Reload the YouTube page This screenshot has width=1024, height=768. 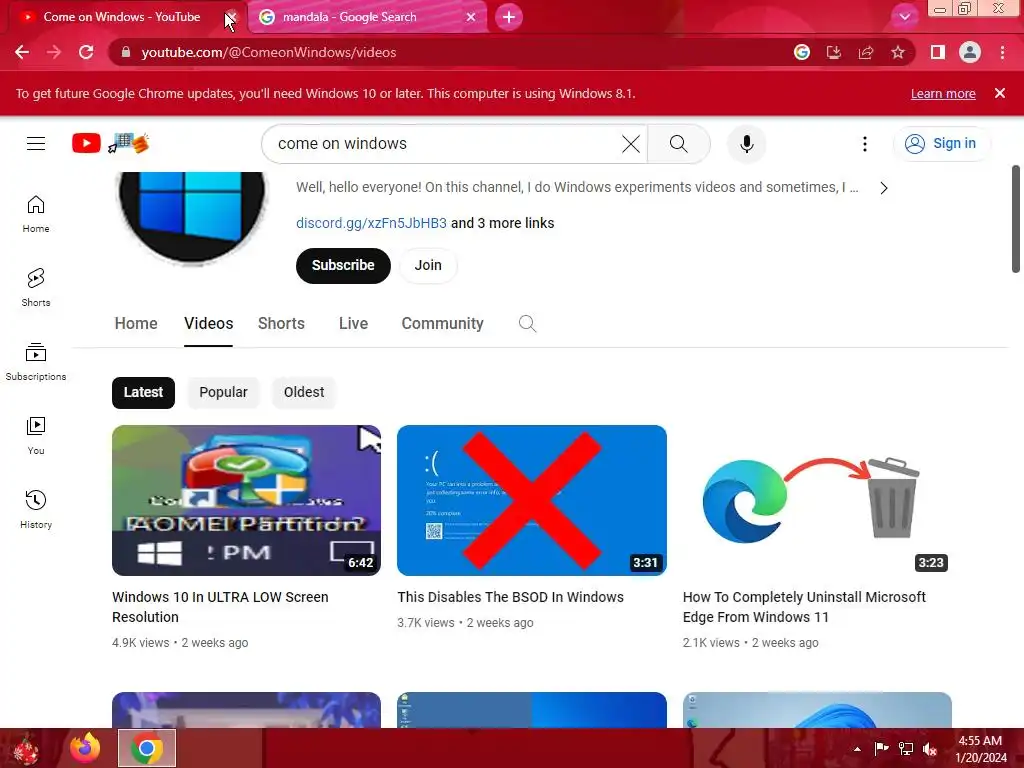point(86,52)
